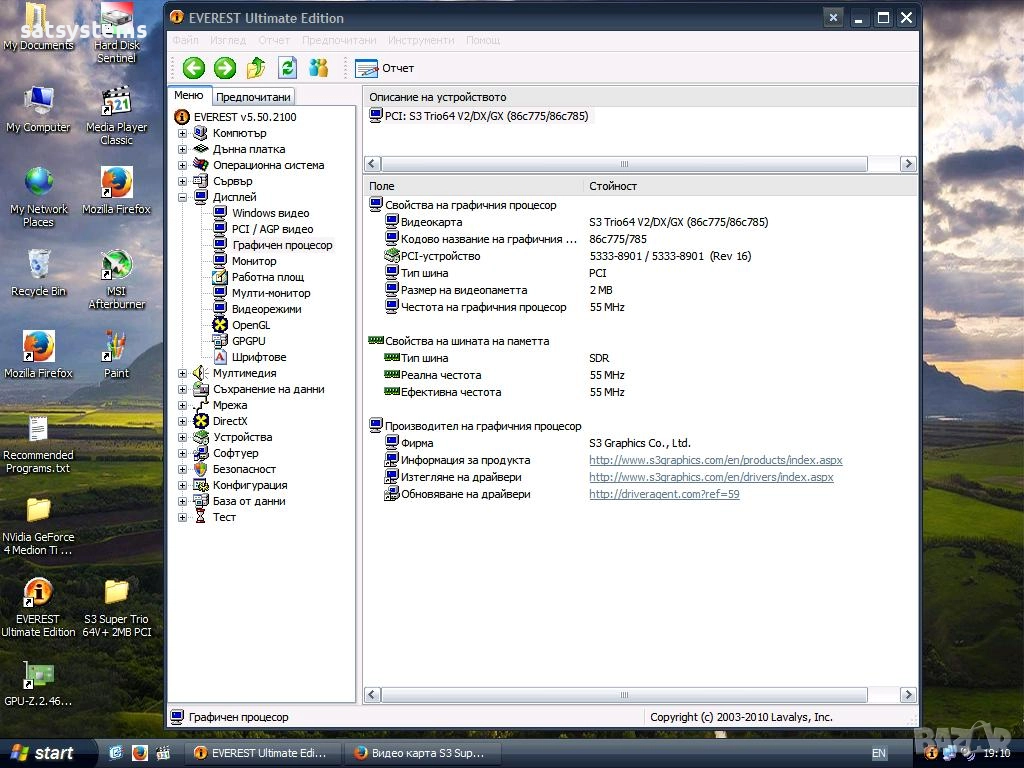1024x768 pixels.
Task: Click the Up level toolbar icon
Action: click(x=256, y=68)
